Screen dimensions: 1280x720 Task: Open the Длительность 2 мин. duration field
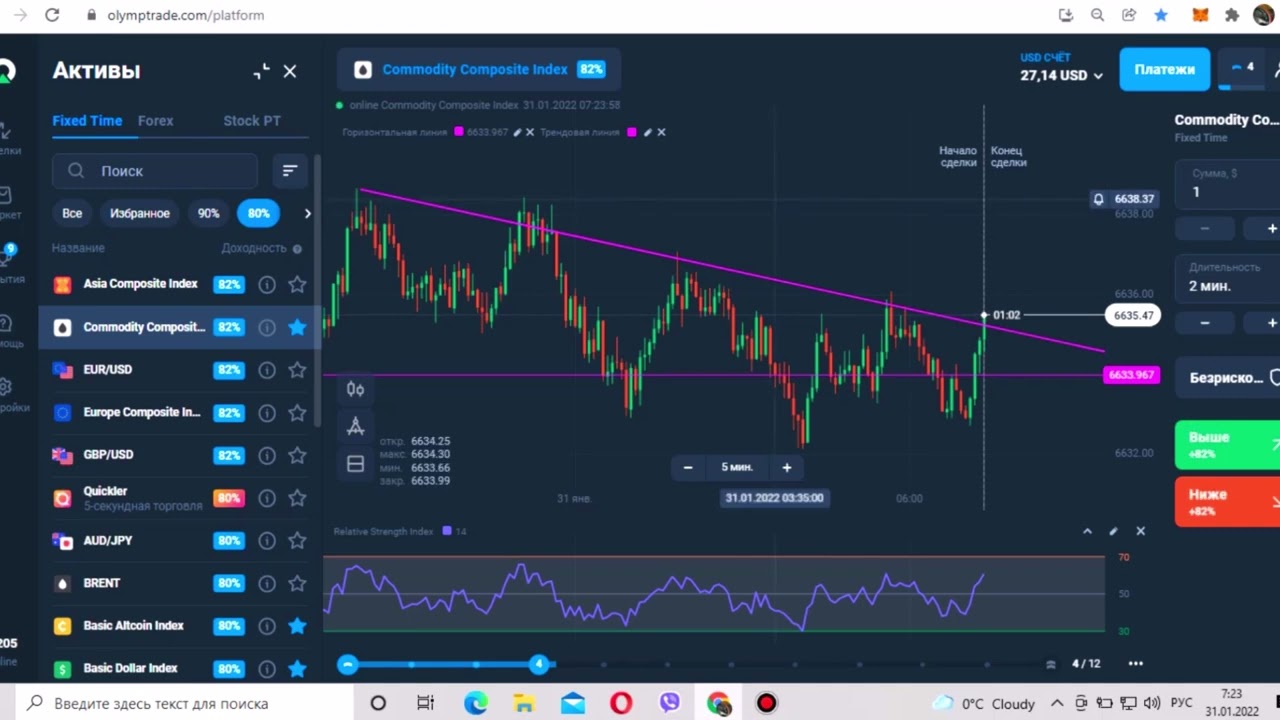[1228, 278]
